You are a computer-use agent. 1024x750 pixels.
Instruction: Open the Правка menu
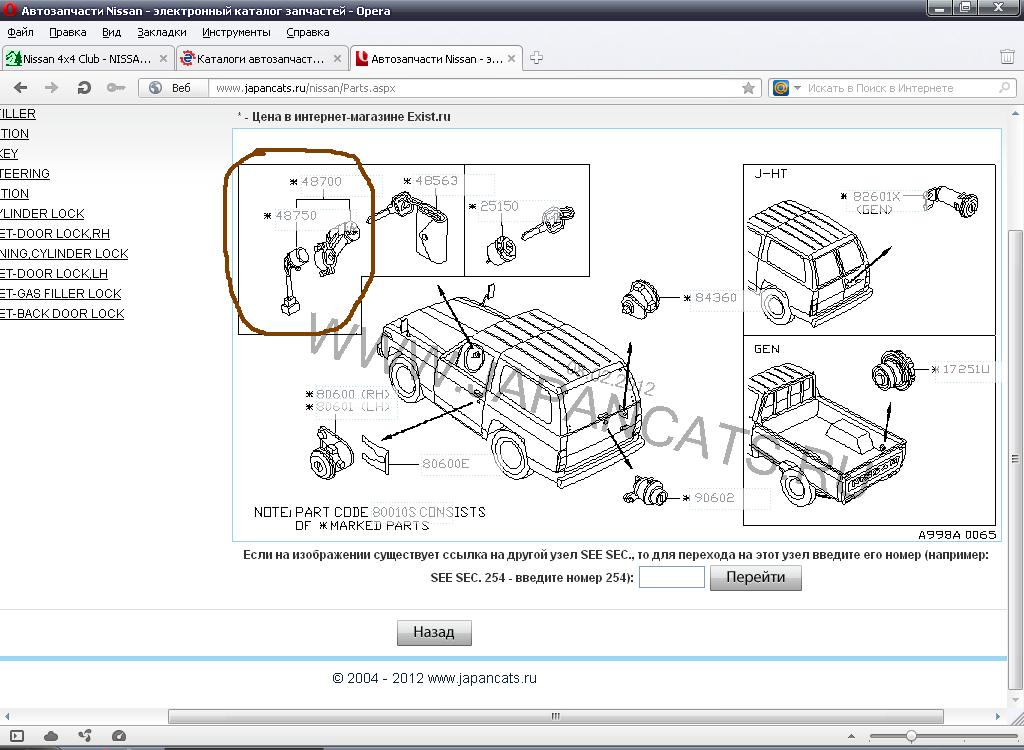67,32
